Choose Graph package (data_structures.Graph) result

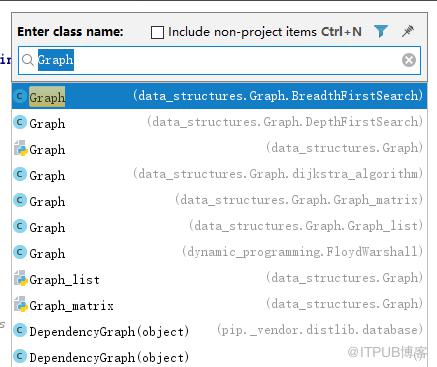pos(219,148)
